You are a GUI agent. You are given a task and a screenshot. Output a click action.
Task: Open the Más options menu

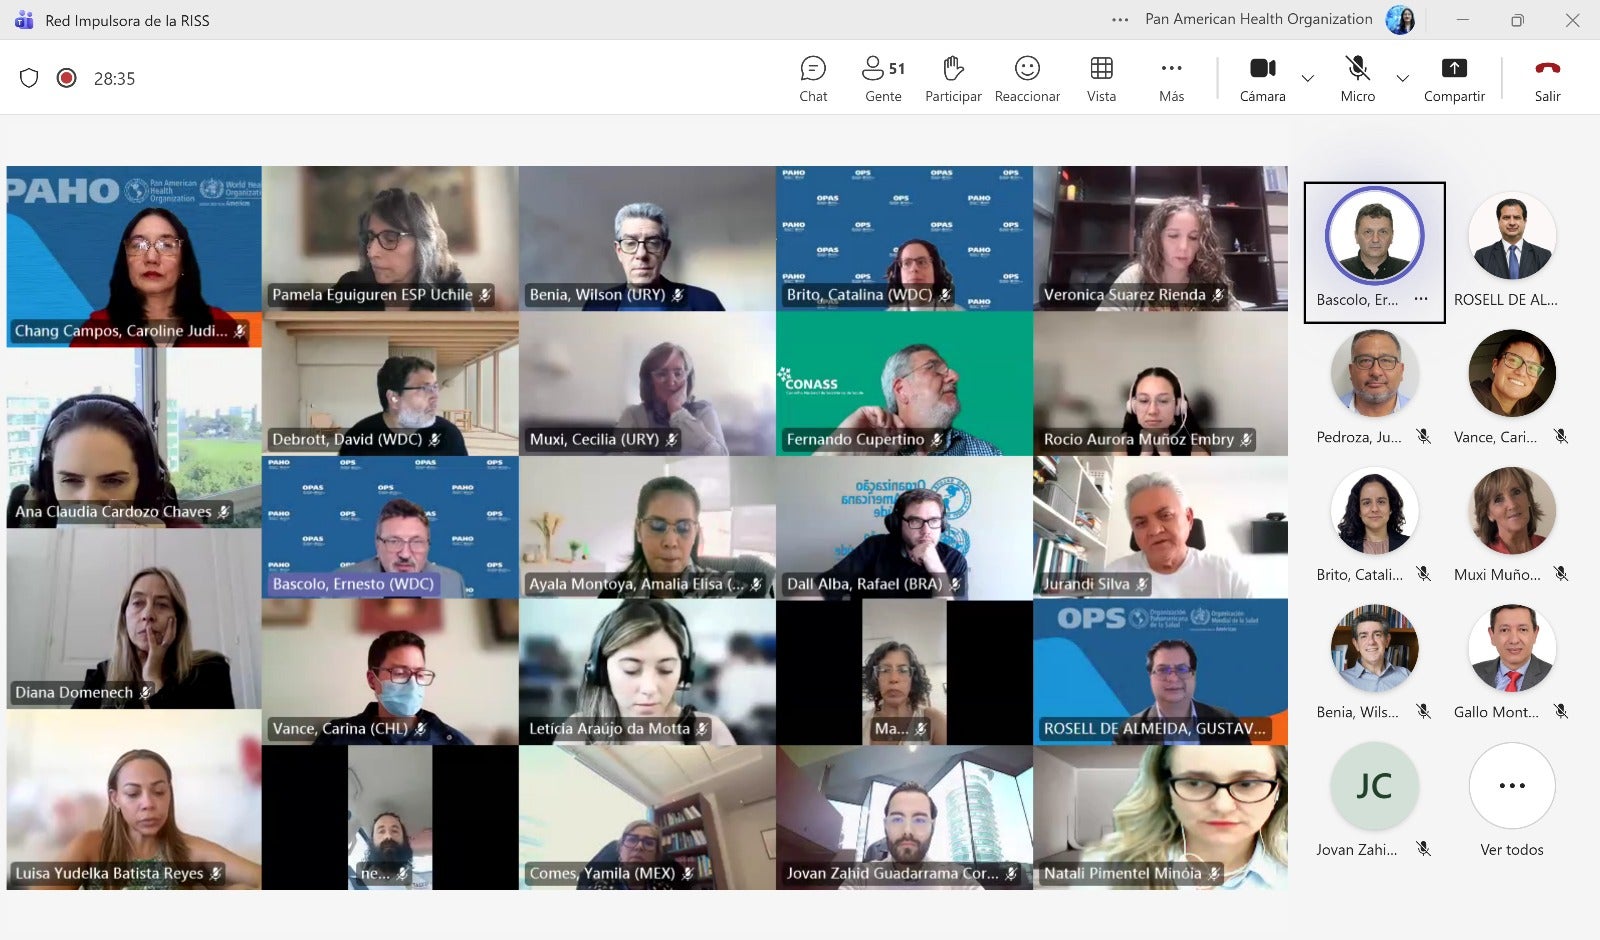coord(1171,79)
